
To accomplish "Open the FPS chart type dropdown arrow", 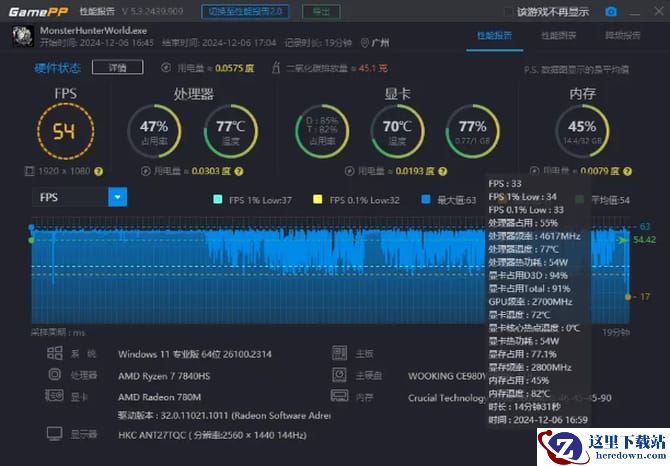I will pyautogui.click(x=118, y=197).
